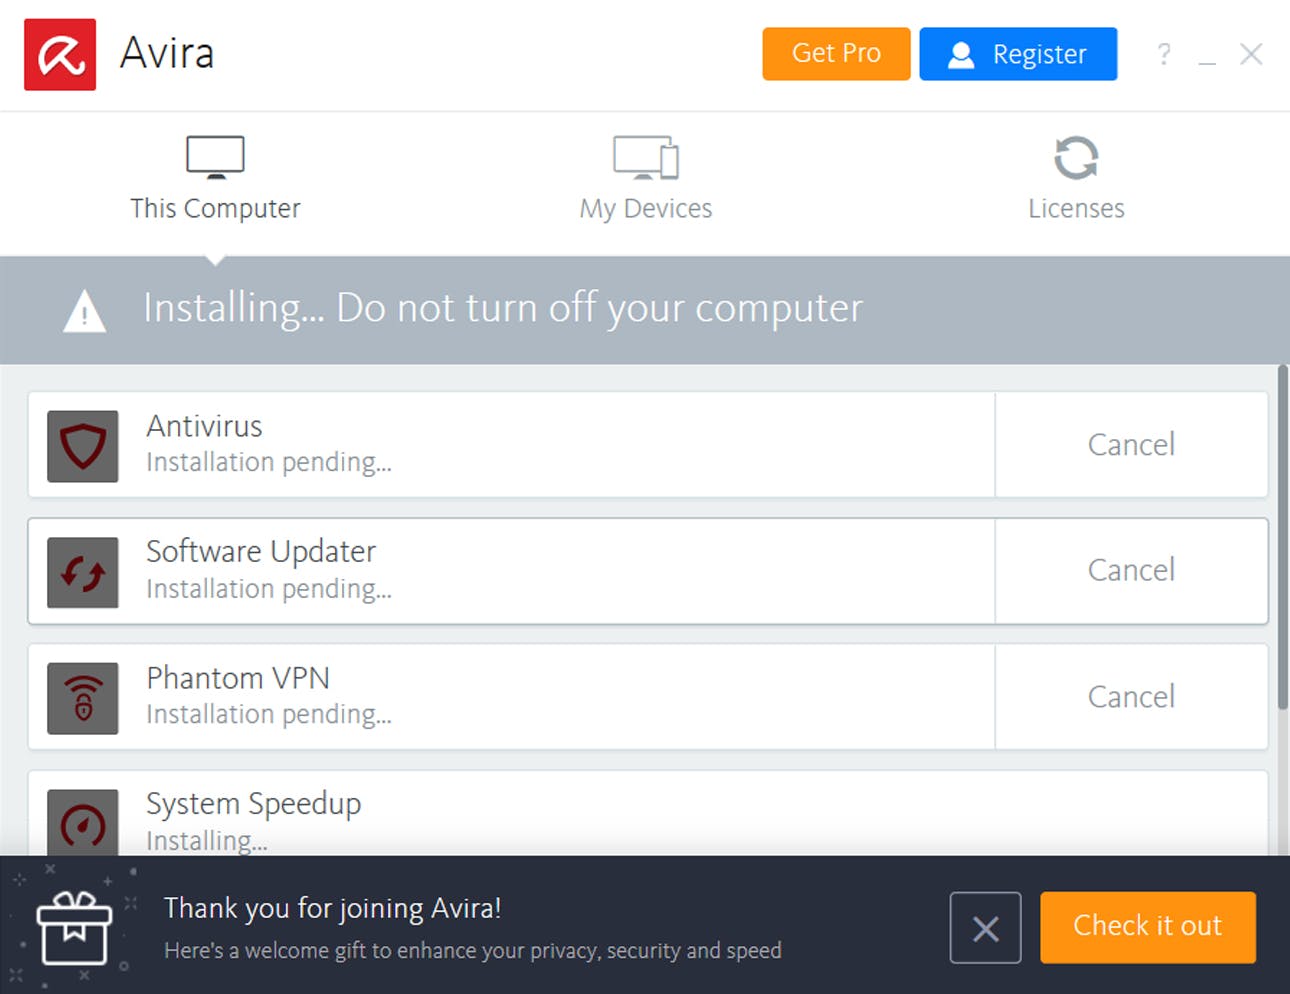Cancel the Antivirus installation
Screen dimensions: 1290x994
pos(1130,445)
